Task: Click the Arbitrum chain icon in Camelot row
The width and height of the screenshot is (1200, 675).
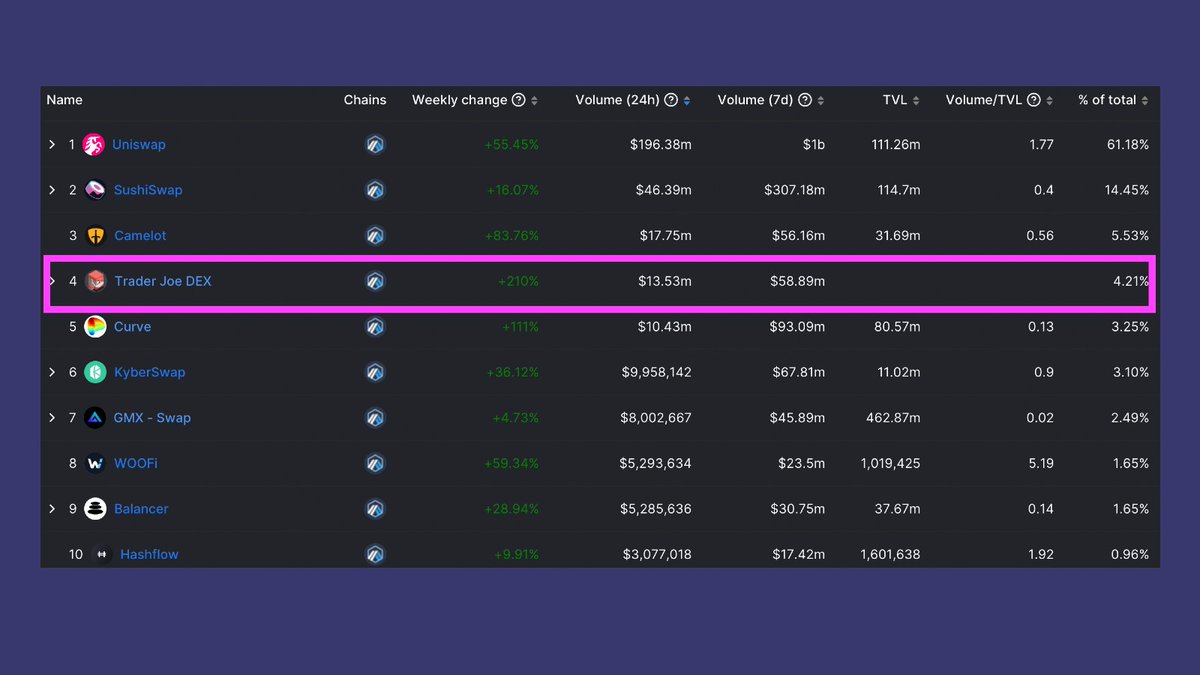Action: (375, 236)
